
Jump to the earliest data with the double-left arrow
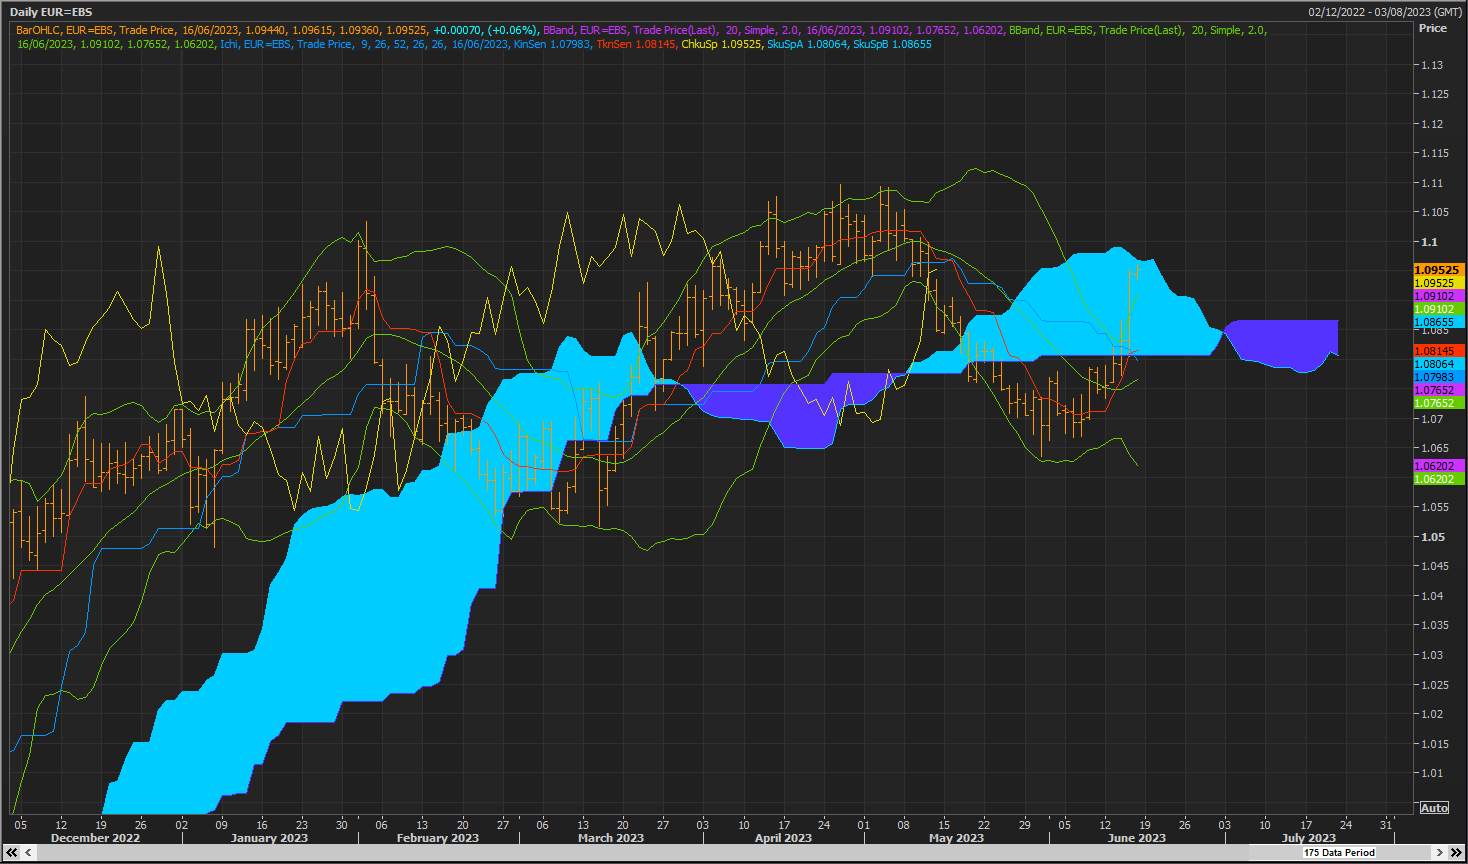pos(12,852)
